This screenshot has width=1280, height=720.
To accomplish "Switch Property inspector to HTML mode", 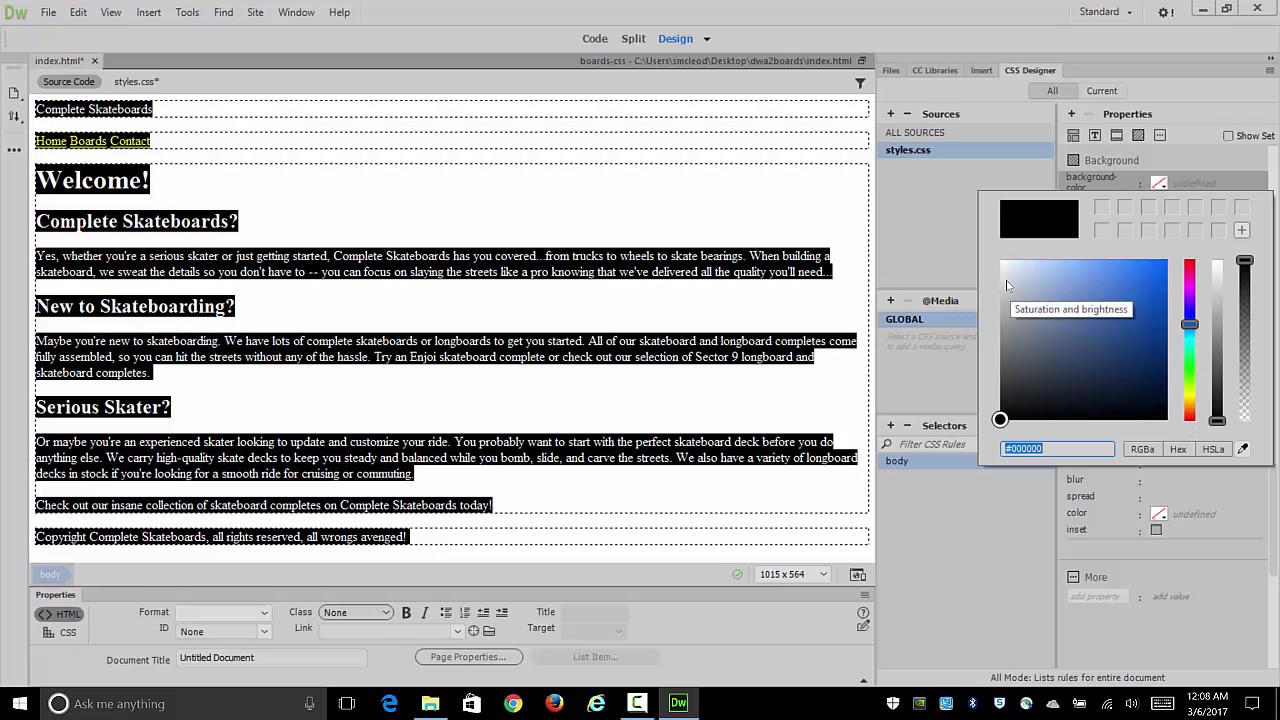I will click(60, 614).
